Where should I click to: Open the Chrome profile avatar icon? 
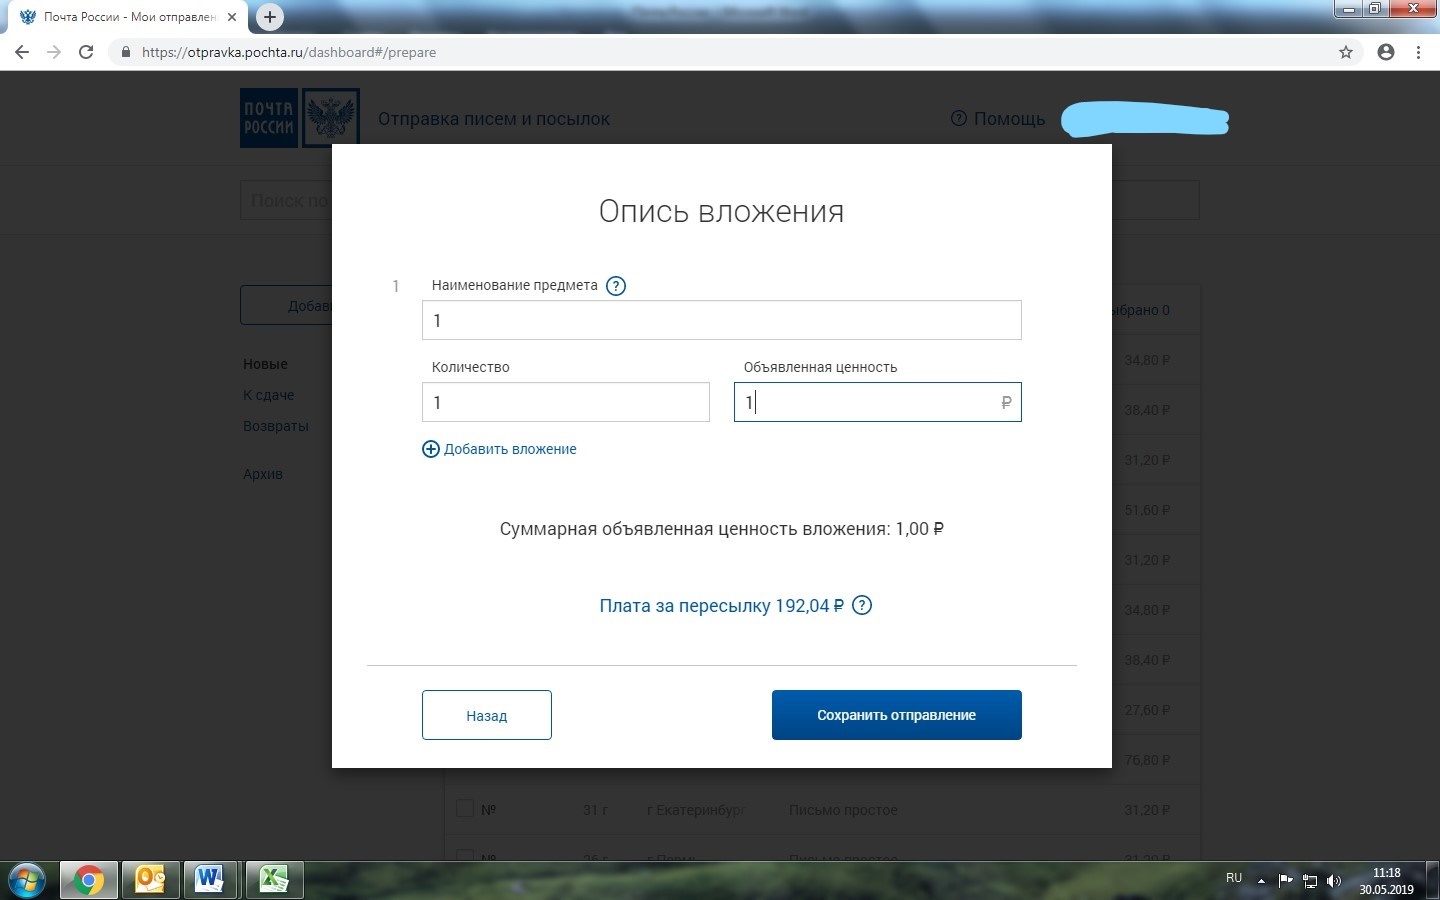coord(1386,52)
